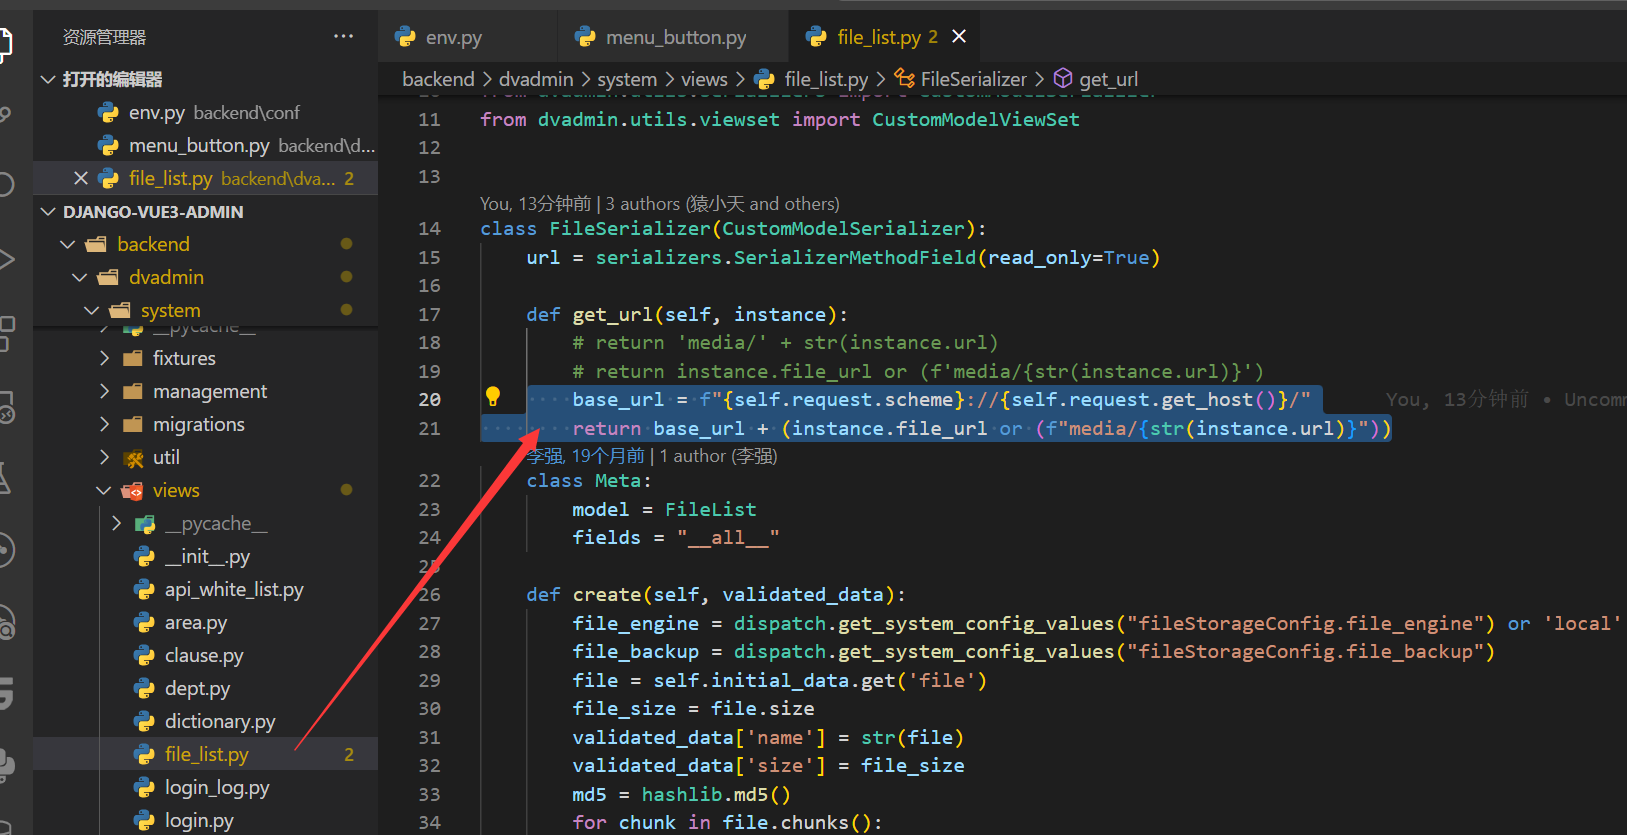1627x835 pixels.
Task: Click line number 14 in gutter
Action: point(429,228)
